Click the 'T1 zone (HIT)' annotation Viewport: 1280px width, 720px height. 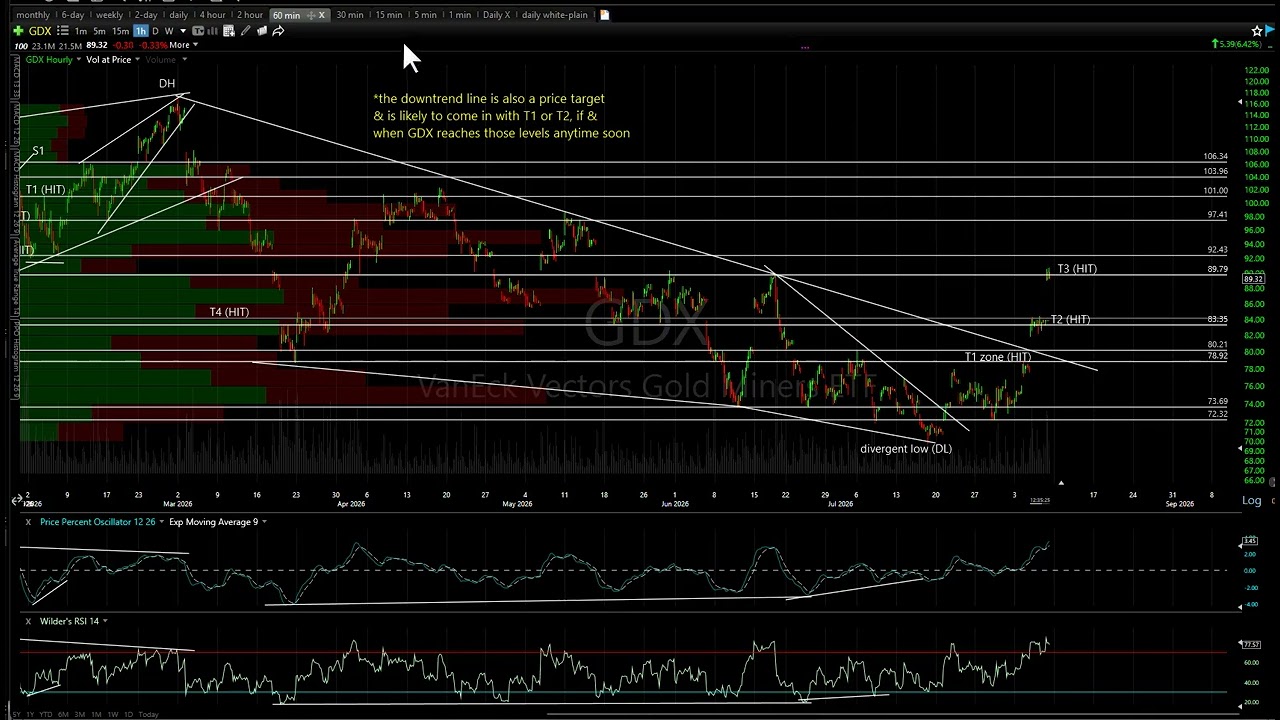[998, 357]
